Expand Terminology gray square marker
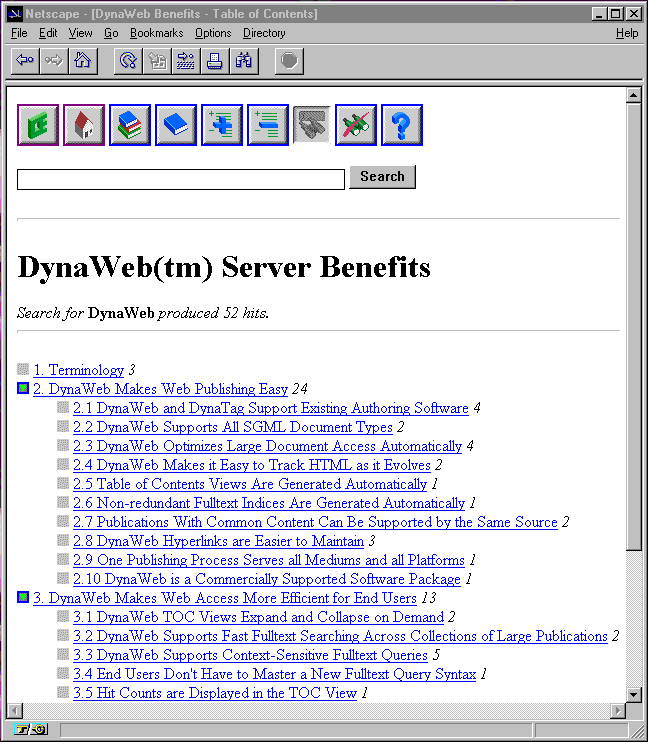The width and height of the screenshot is (648, 742). pos(23,369)
